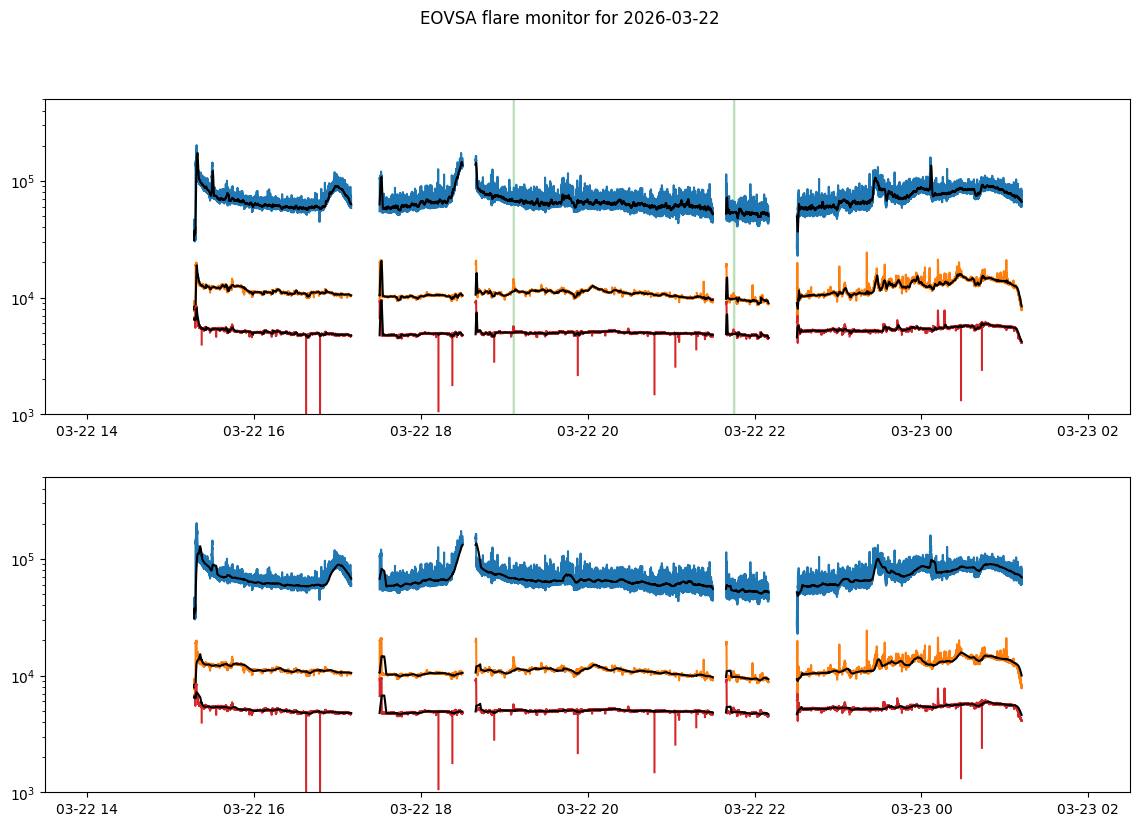Click the "03-23 00" tick label on top plot
1143x826 pixels.
click(921, 432)
